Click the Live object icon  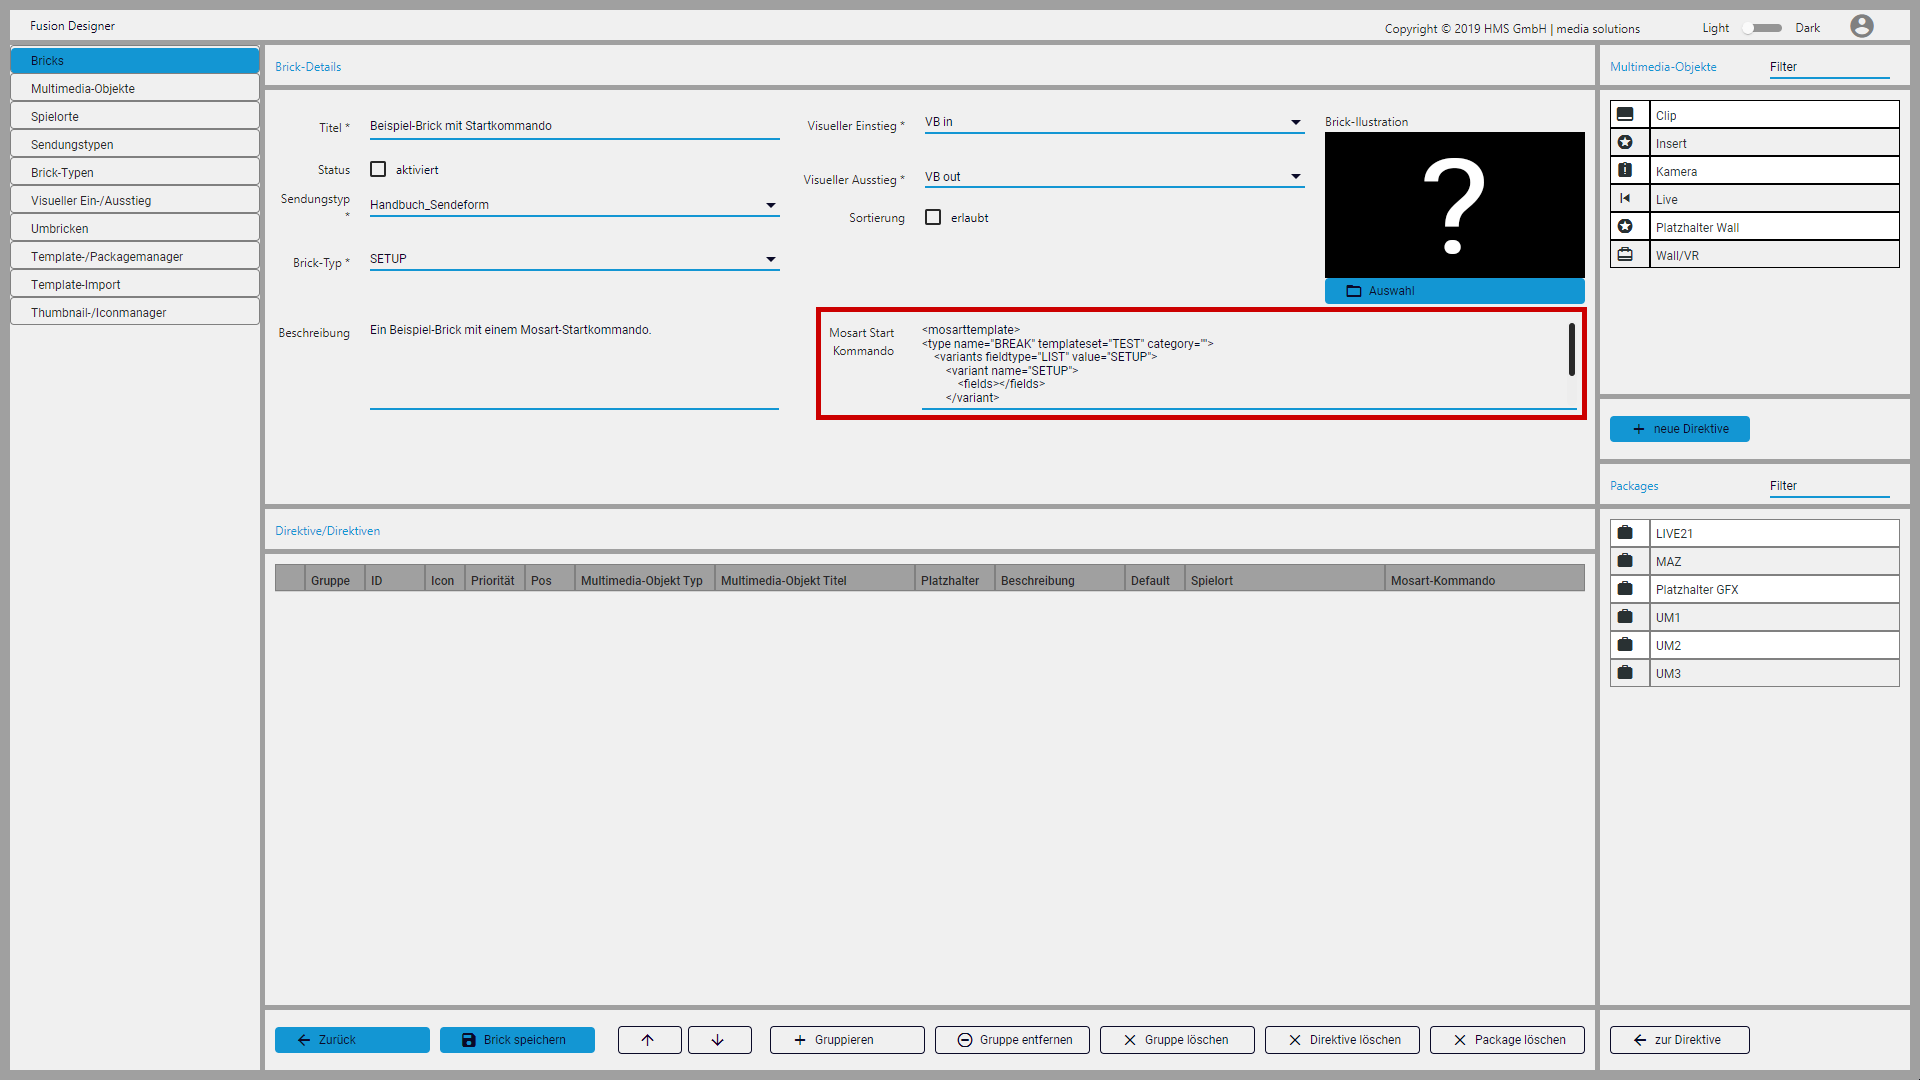[1625, 199]
